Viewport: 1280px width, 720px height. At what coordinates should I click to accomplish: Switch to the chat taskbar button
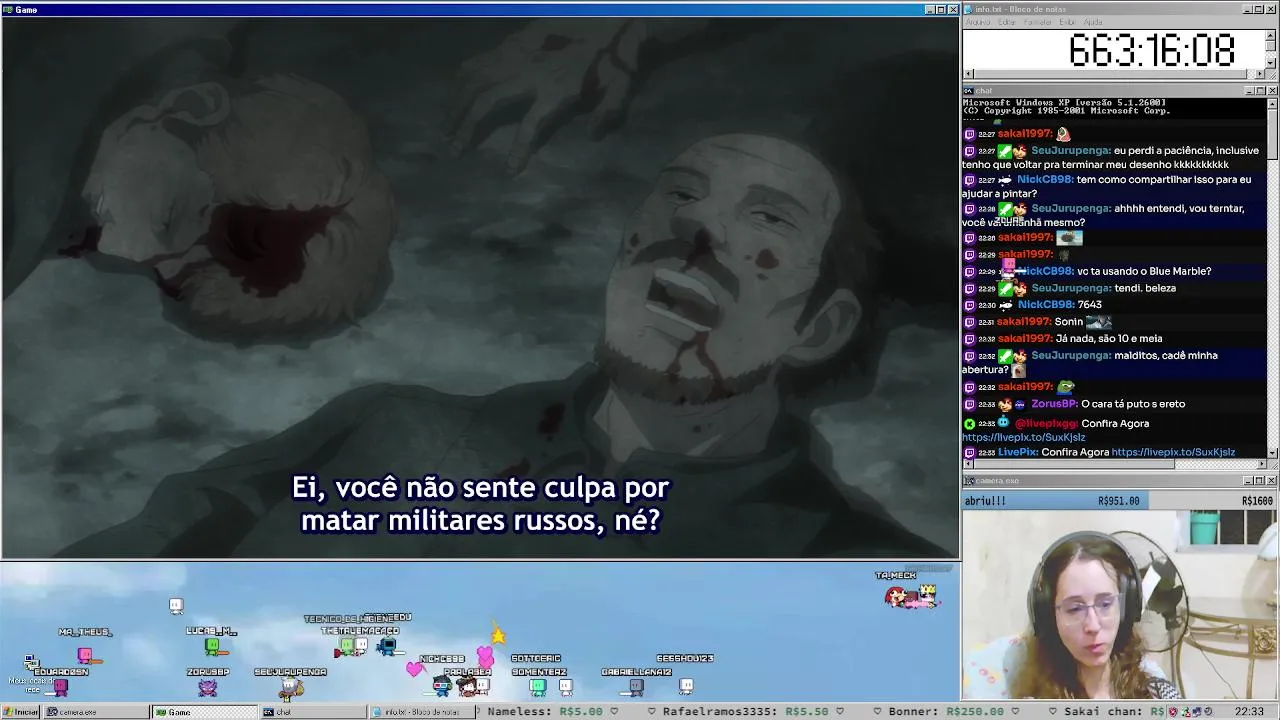(313, 712)
